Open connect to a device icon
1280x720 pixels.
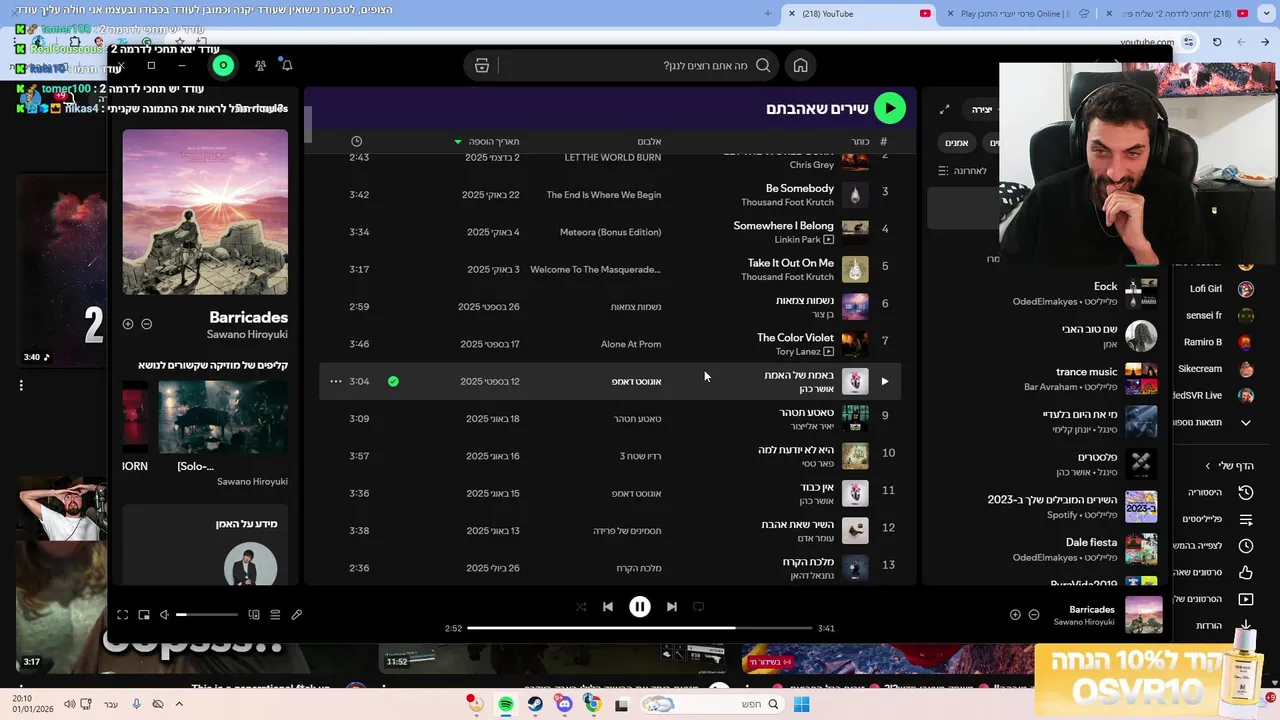click(254, 615)
